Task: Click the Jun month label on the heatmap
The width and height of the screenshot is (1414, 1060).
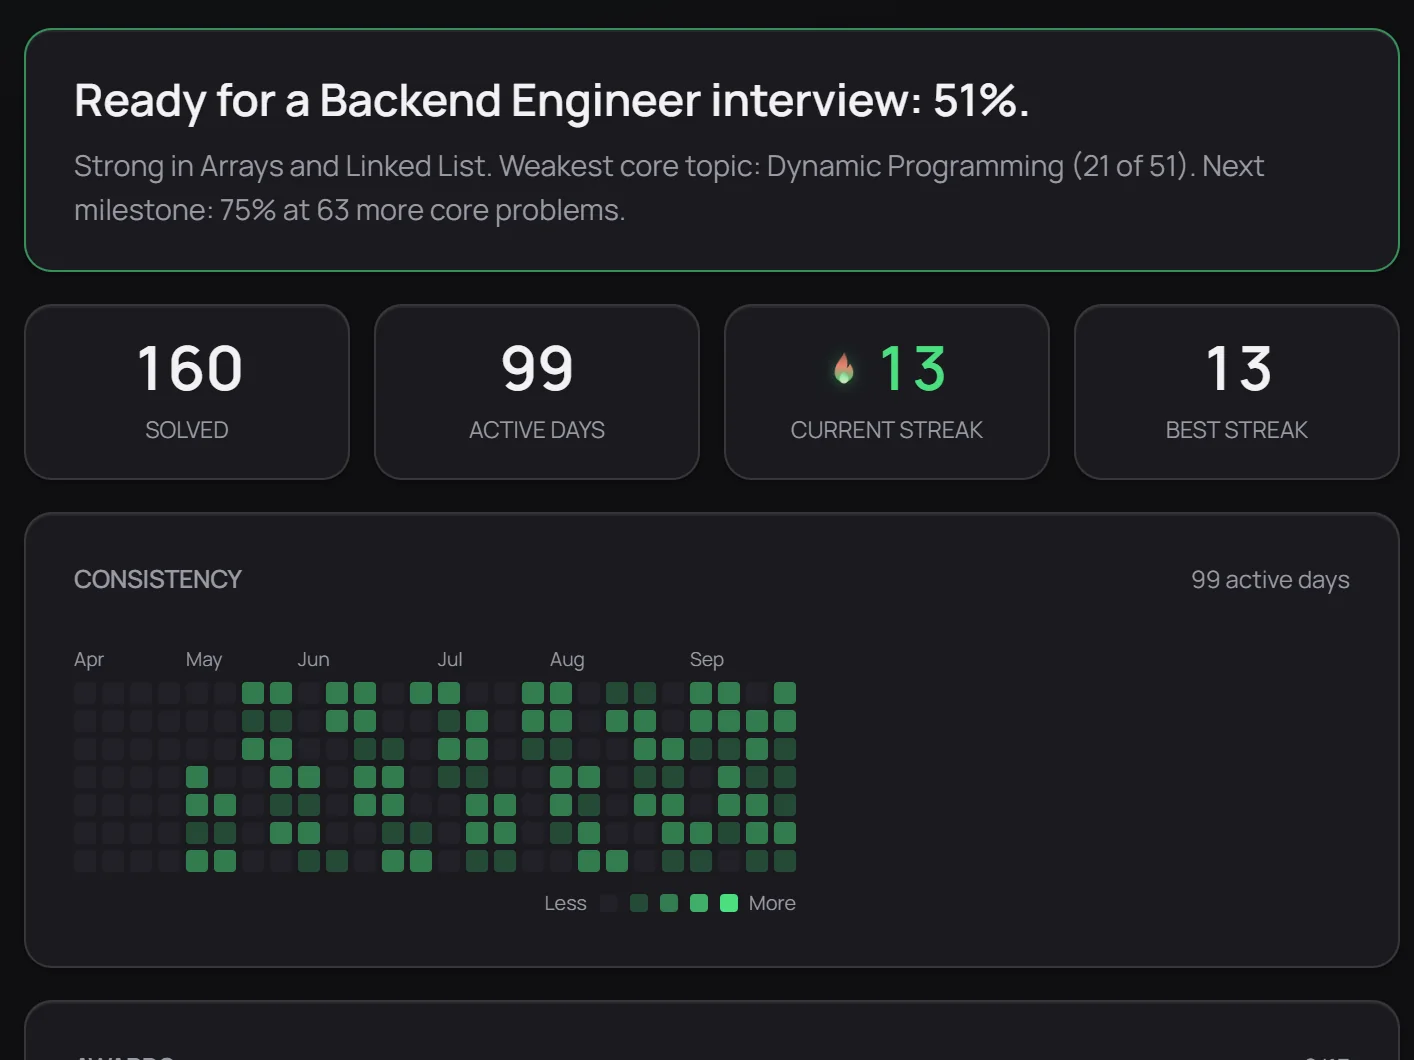Action: pyautogui.click(x=313, y=660)
